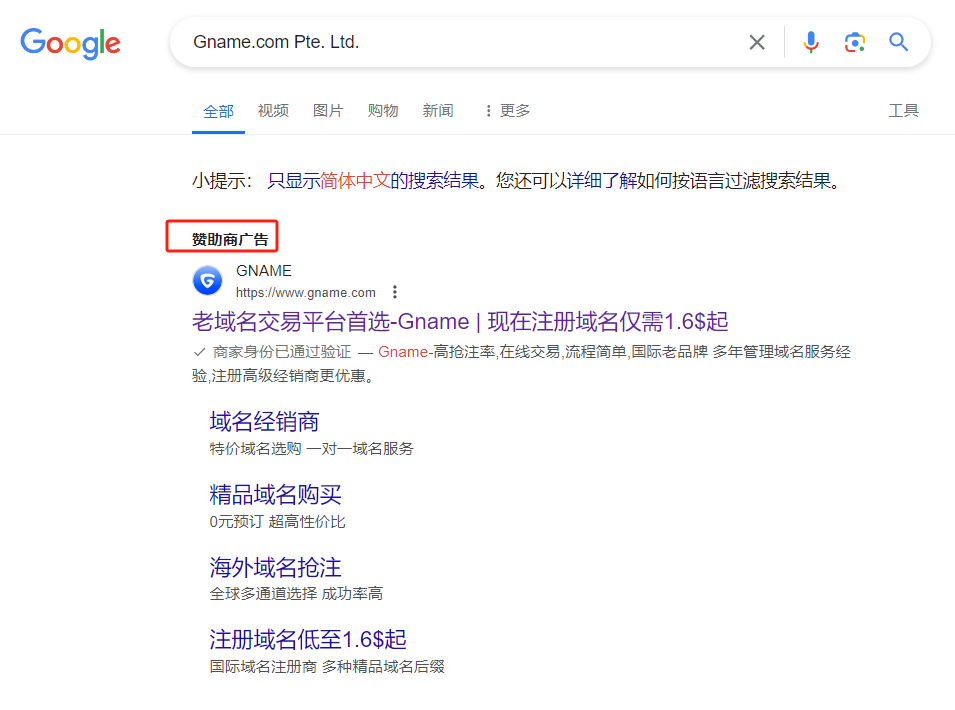Click the GNAME advertiser name
This screenshot has height=710, width=955.
pyautogui.click(x=264, y=271)
